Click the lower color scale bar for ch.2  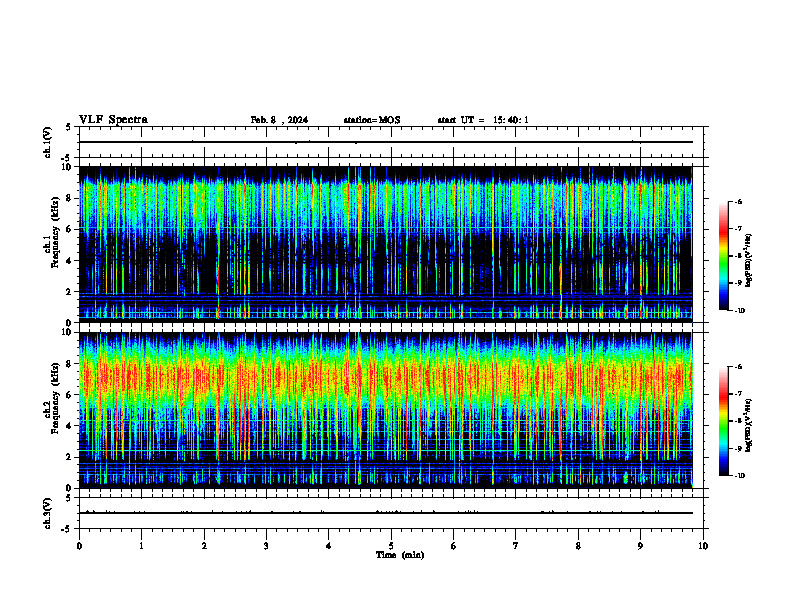(x=724, y=421)
